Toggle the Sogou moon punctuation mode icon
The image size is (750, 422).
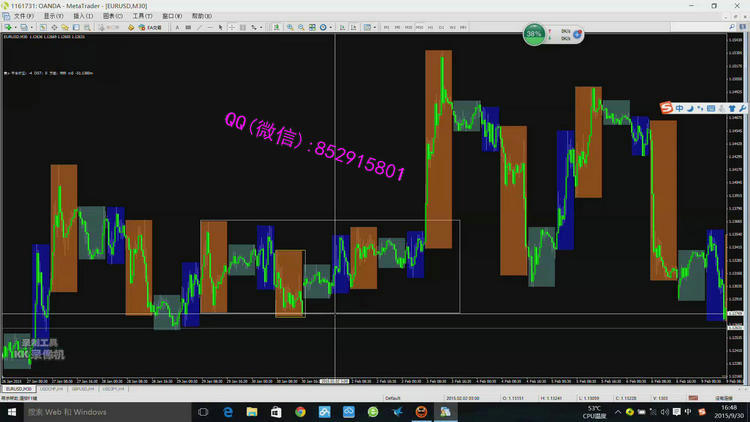(692, 108)
